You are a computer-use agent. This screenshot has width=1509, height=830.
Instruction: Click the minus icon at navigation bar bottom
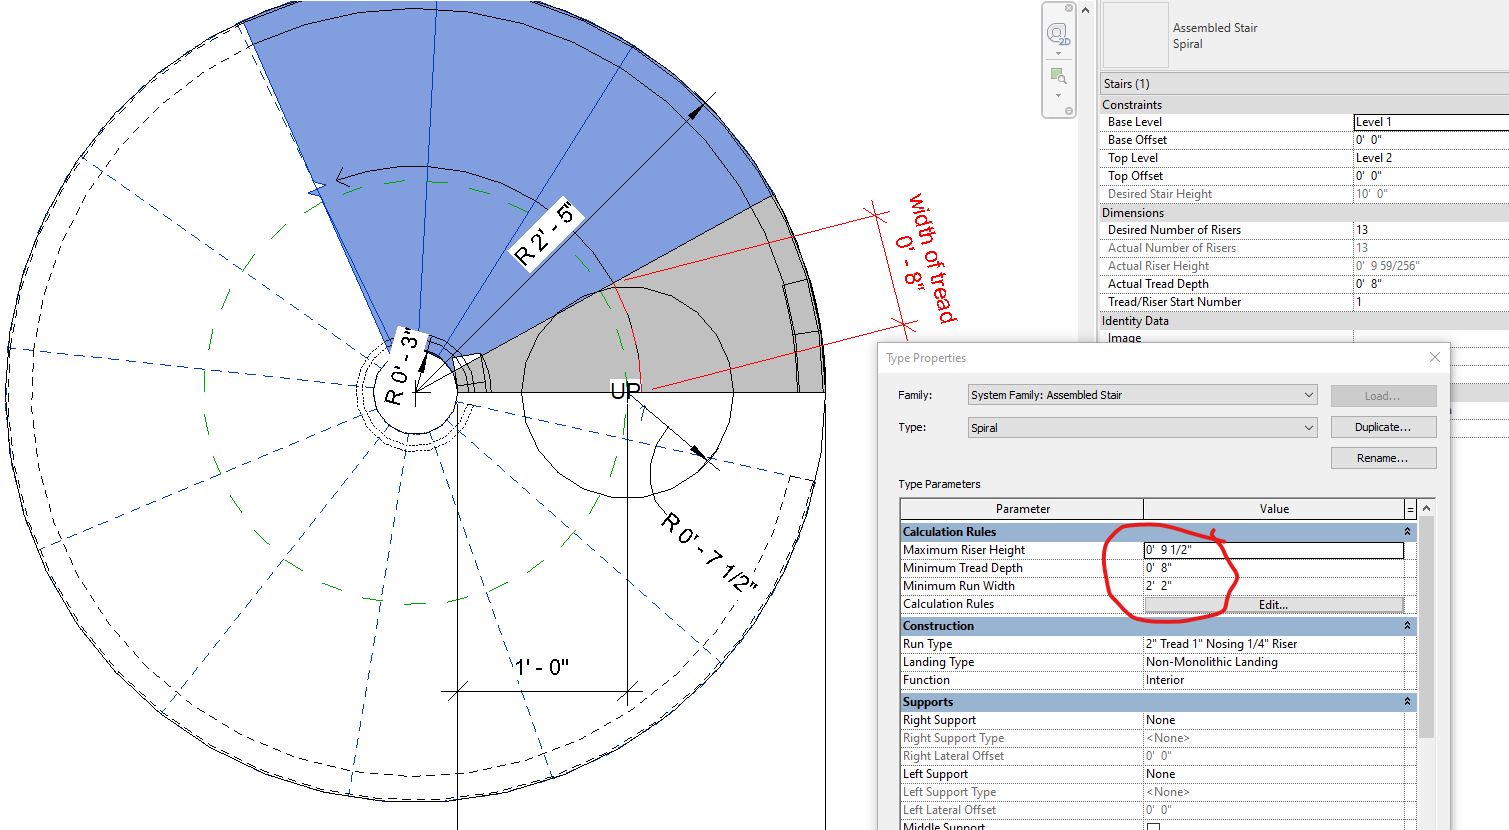pyautogui.click(x=1068, y=110)
